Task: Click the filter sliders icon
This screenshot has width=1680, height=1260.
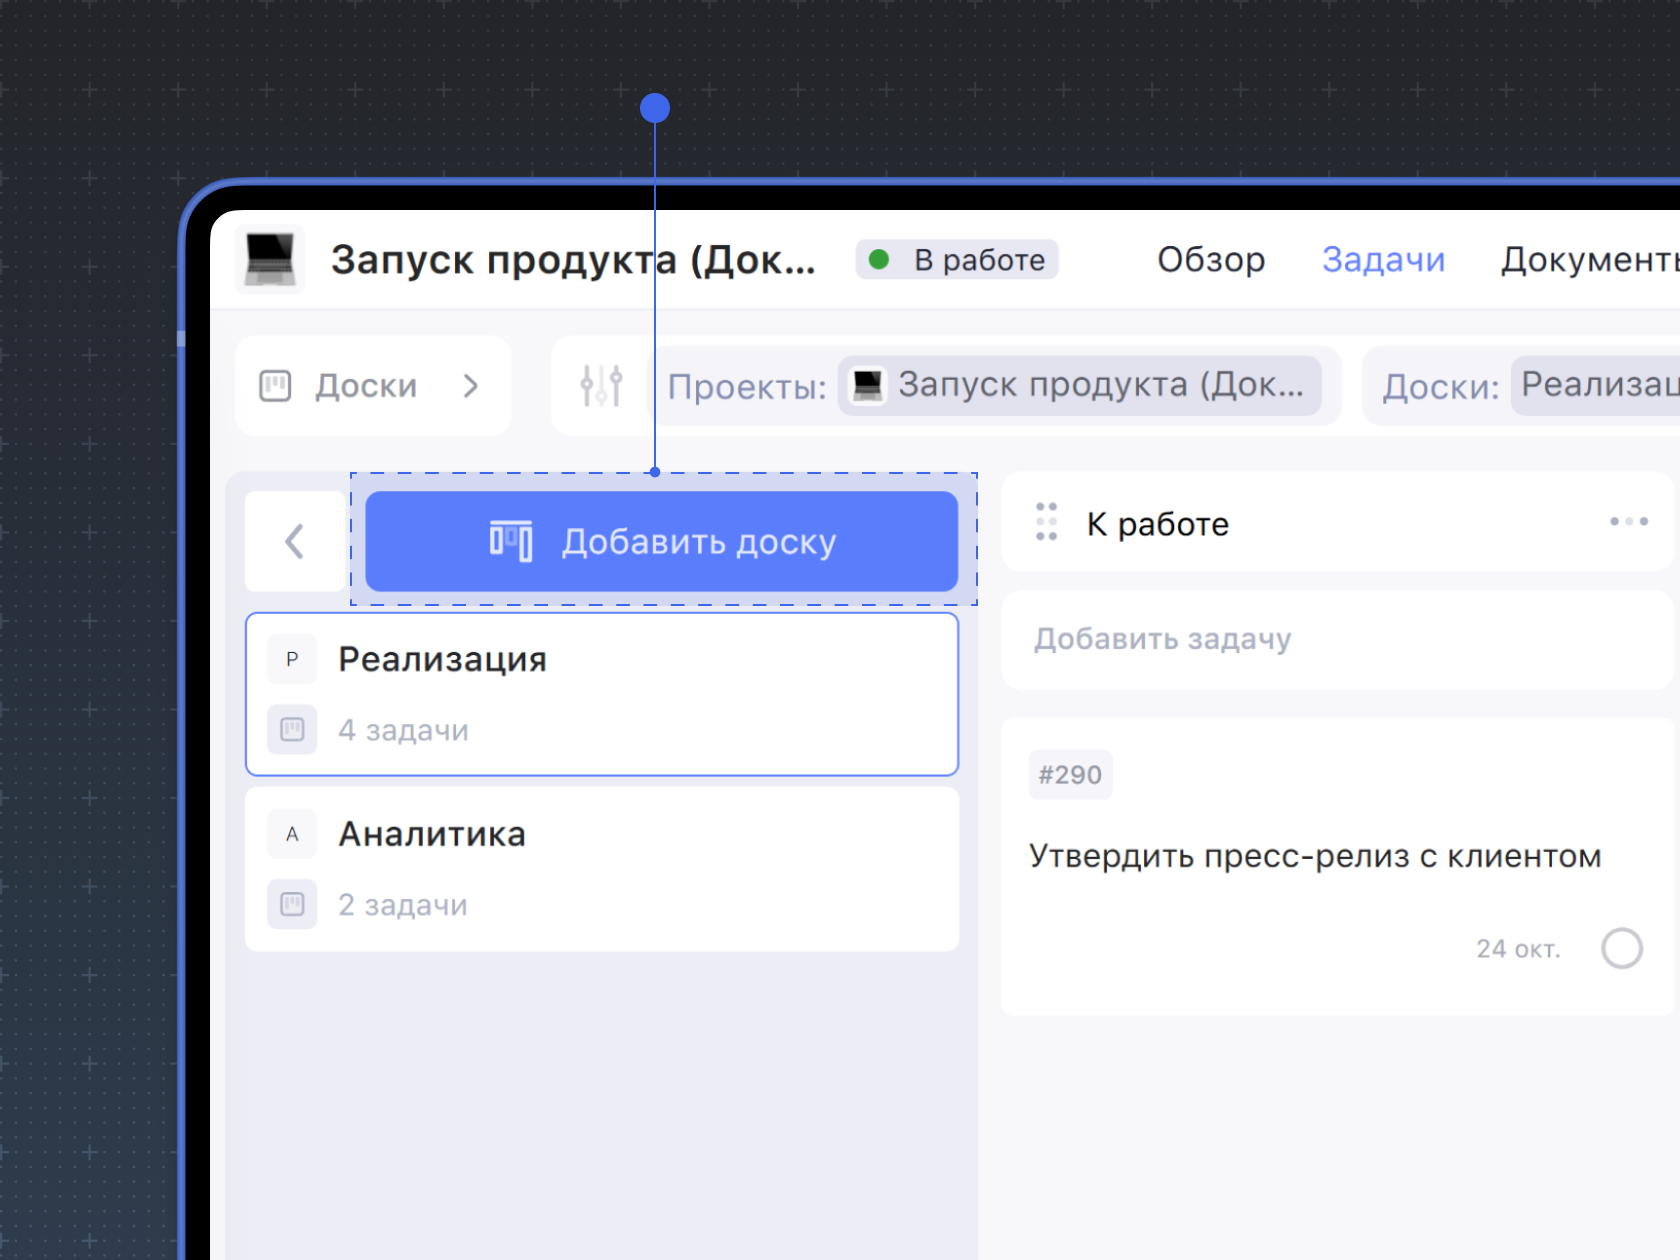Action: 601,385
